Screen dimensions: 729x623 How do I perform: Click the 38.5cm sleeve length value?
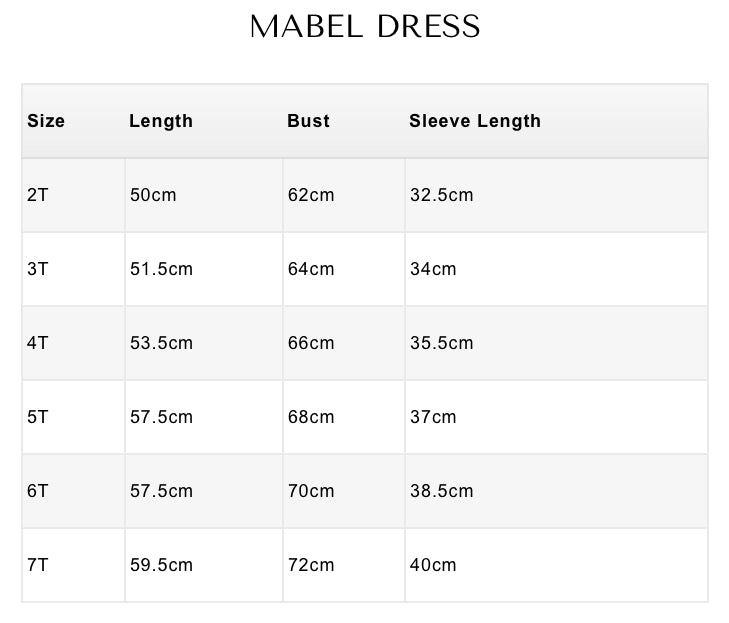point(441,491)
